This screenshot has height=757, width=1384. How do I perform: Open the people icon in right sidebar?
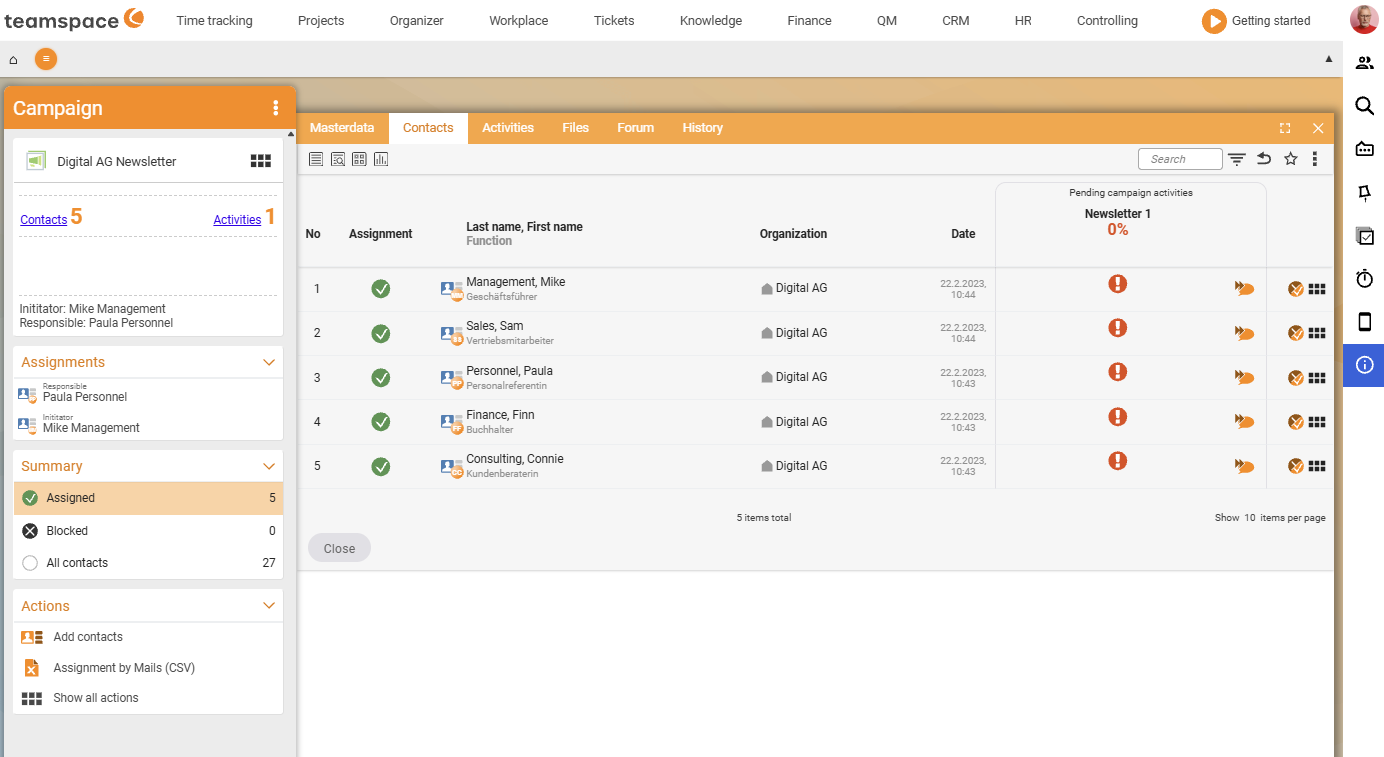[x=1364, y=63]
